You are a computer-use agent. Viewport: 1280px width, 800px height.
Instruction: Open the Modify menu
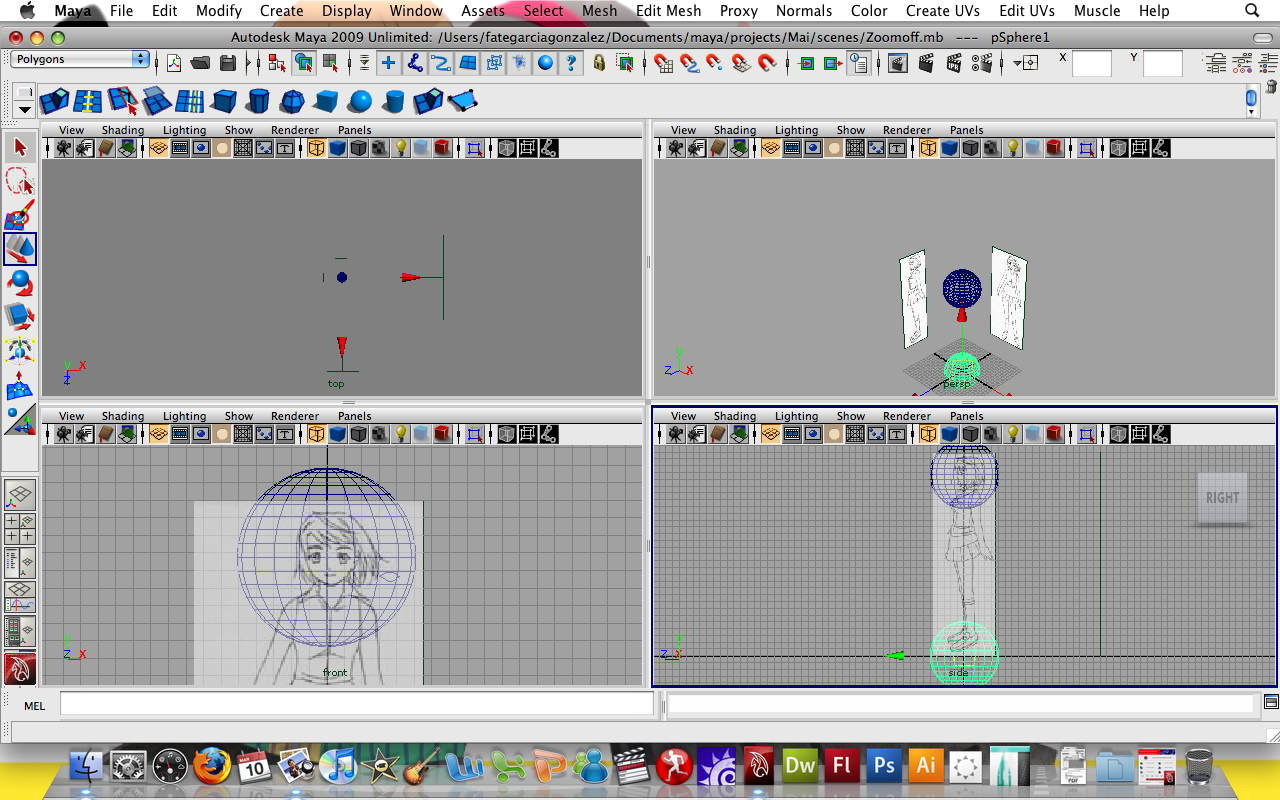pos(219,11)
